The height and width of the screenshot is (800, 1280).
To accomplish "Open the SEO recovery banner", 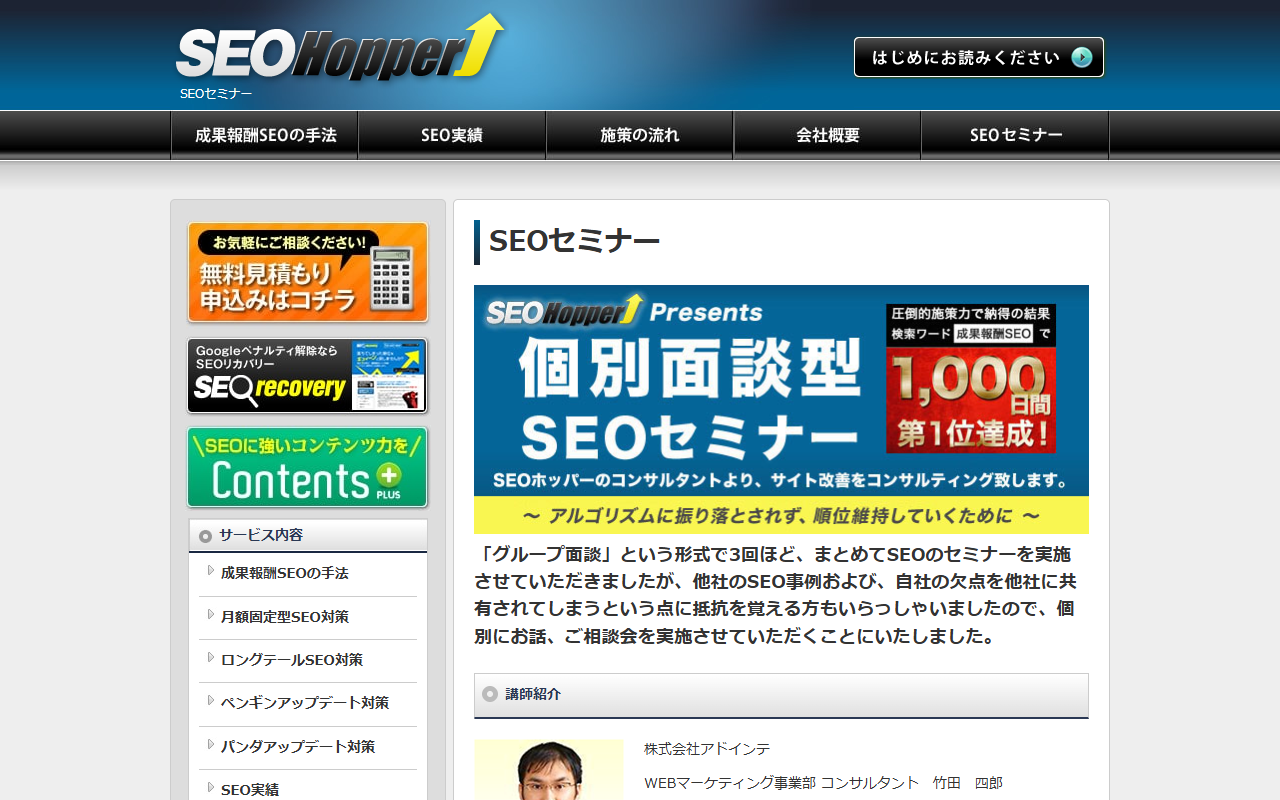I will coord(307,376).
